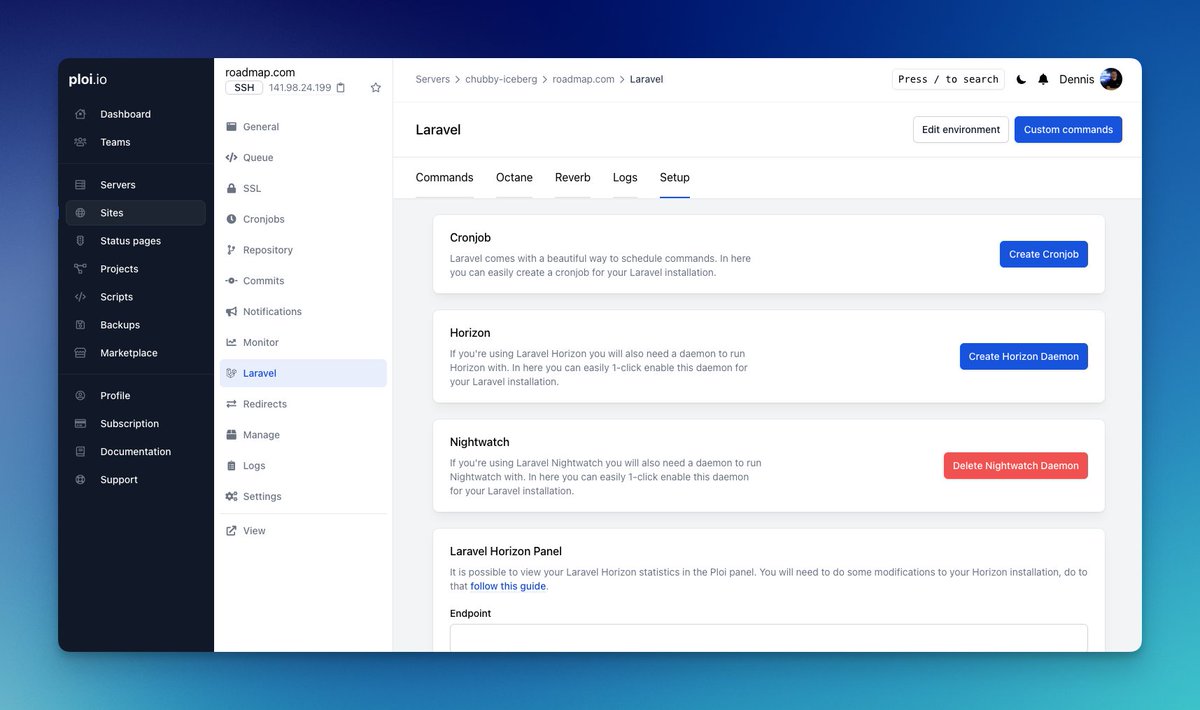
Task: Click the Commits icon in site menu
Action: tap(232, 281)
